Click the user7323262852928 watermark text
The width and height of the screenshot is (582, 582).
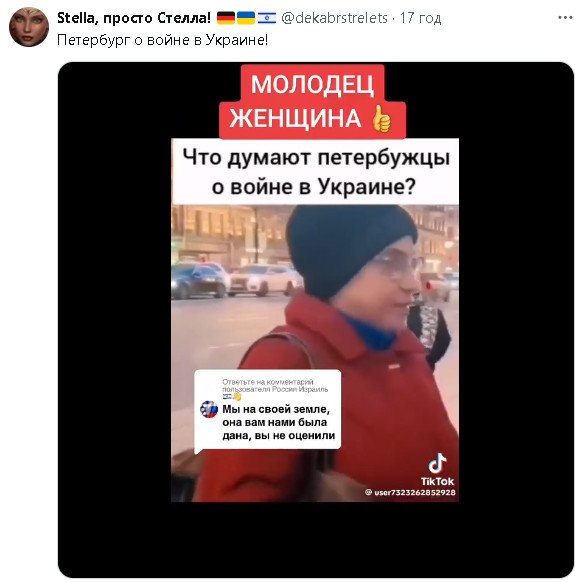410,493
